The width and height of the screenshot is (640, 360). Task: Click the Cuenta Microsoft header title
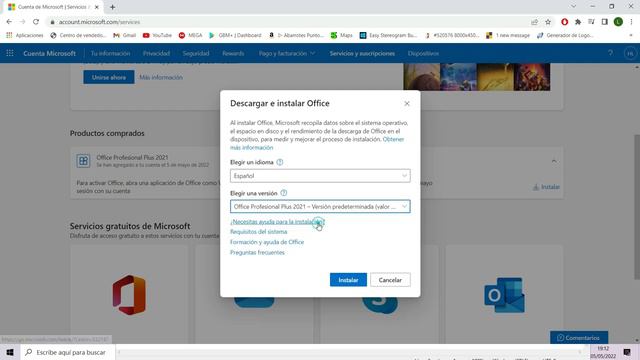click(49, 53)
